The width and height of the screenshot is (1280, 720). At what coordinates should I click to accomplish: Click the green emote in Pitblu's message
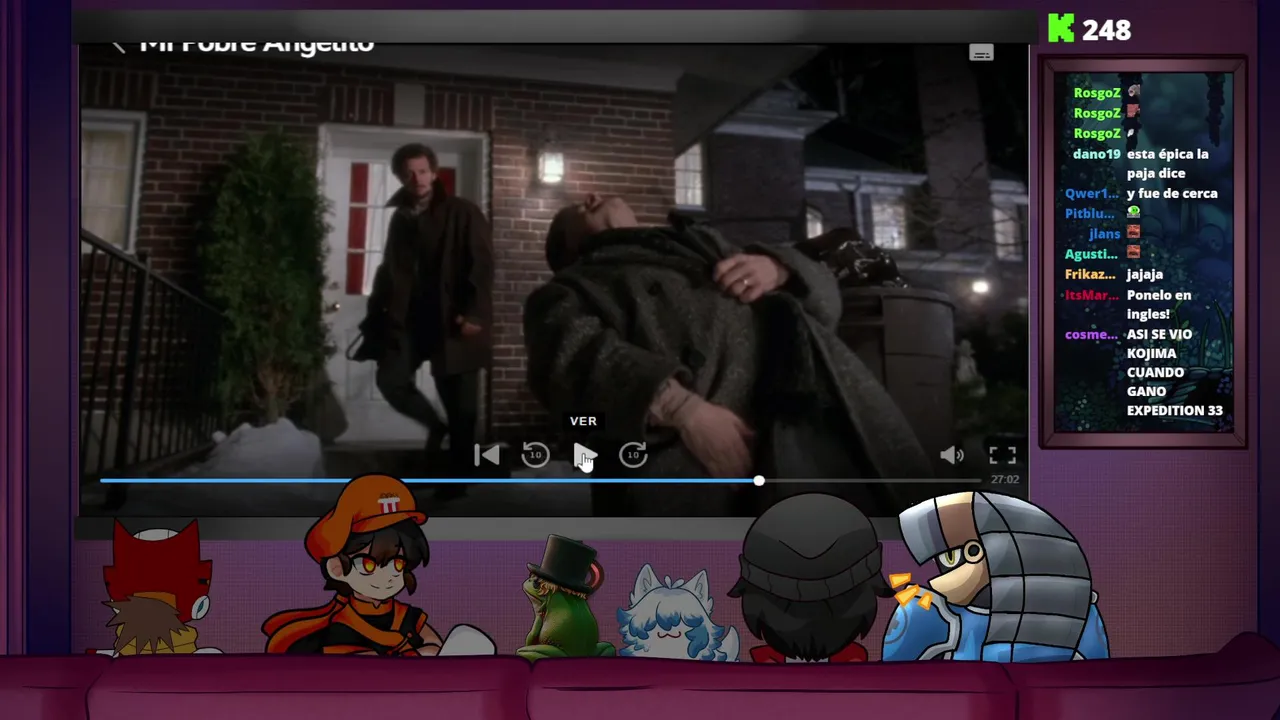point(1133,213)
